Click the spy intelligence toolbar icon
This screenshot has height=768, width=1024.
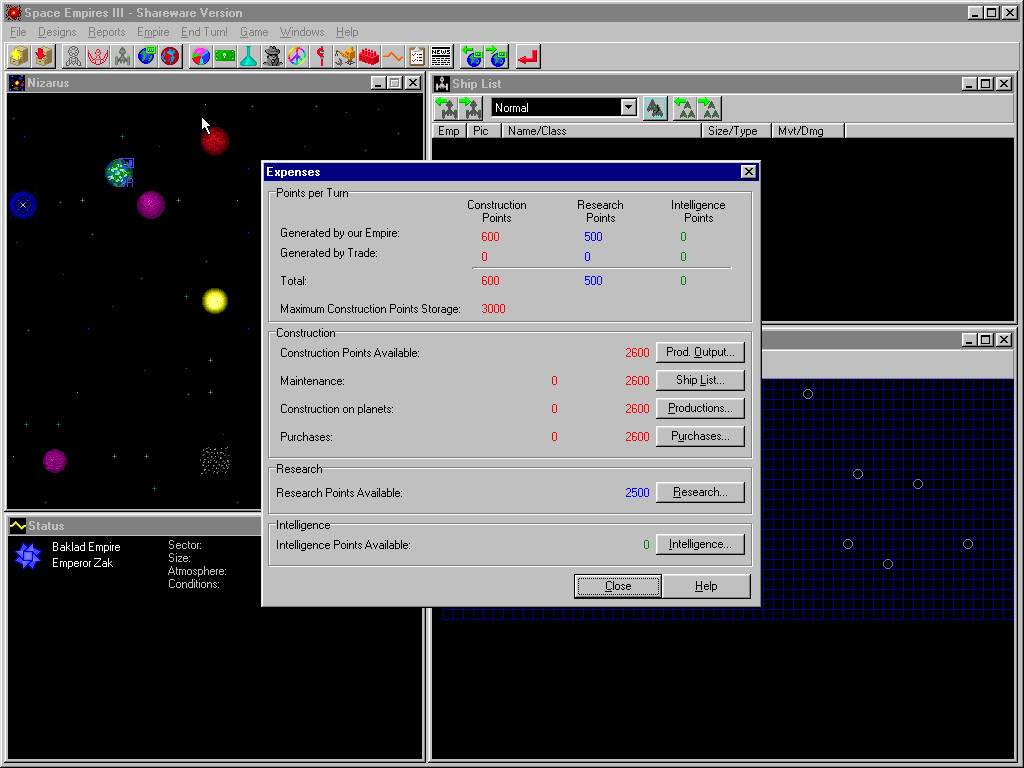273,56
